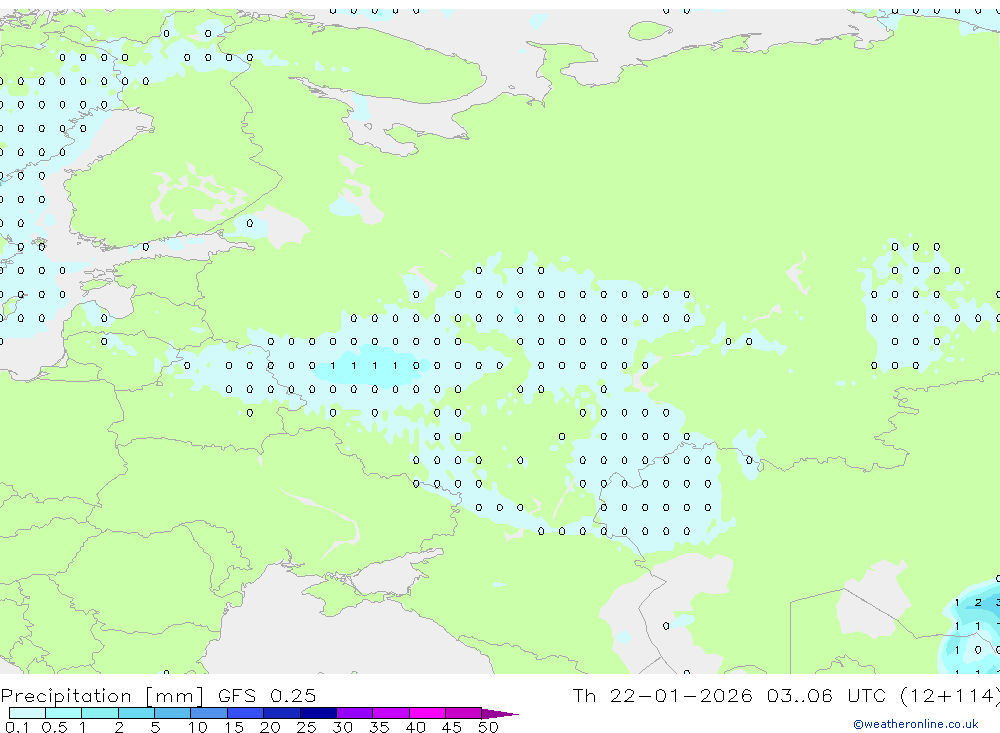The width and height of the screenshot is (1000, 733).
Task: Select the legend swatch between 1 and 2
Action: [x=100, y=713]
